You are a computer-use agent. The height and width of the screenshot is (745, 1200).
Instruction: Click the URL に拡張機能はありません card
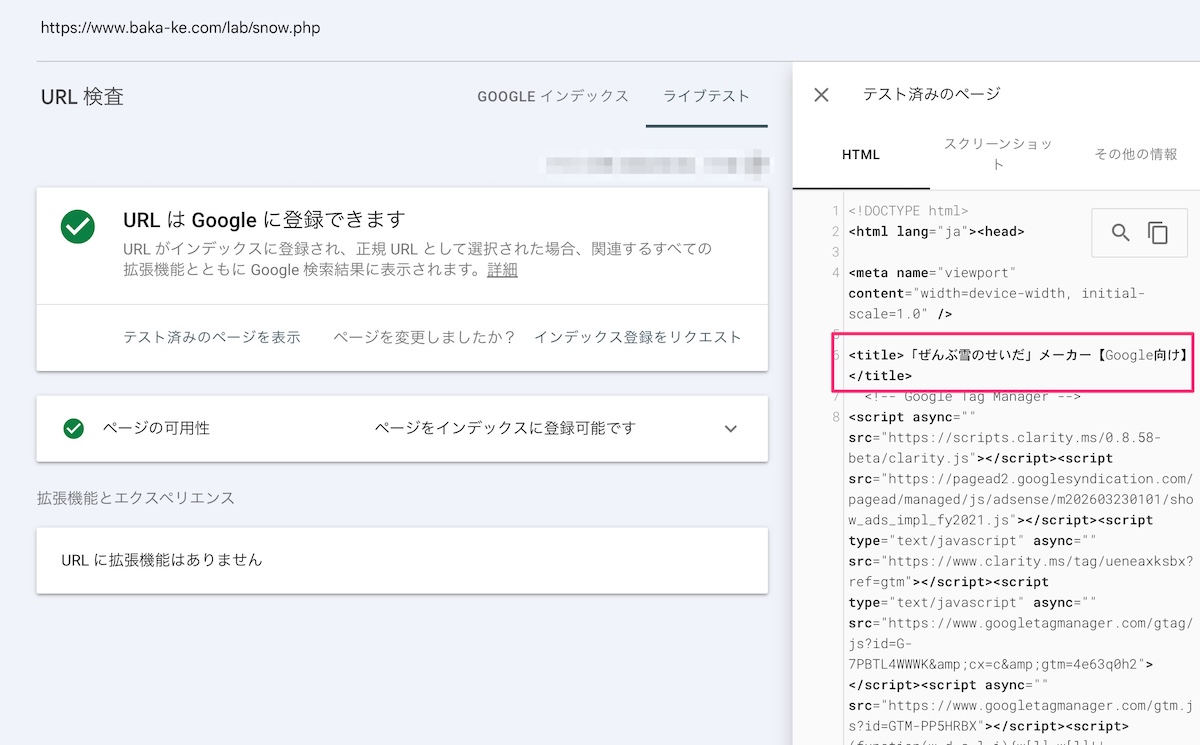pyautogui.click(x=402, y=560)
